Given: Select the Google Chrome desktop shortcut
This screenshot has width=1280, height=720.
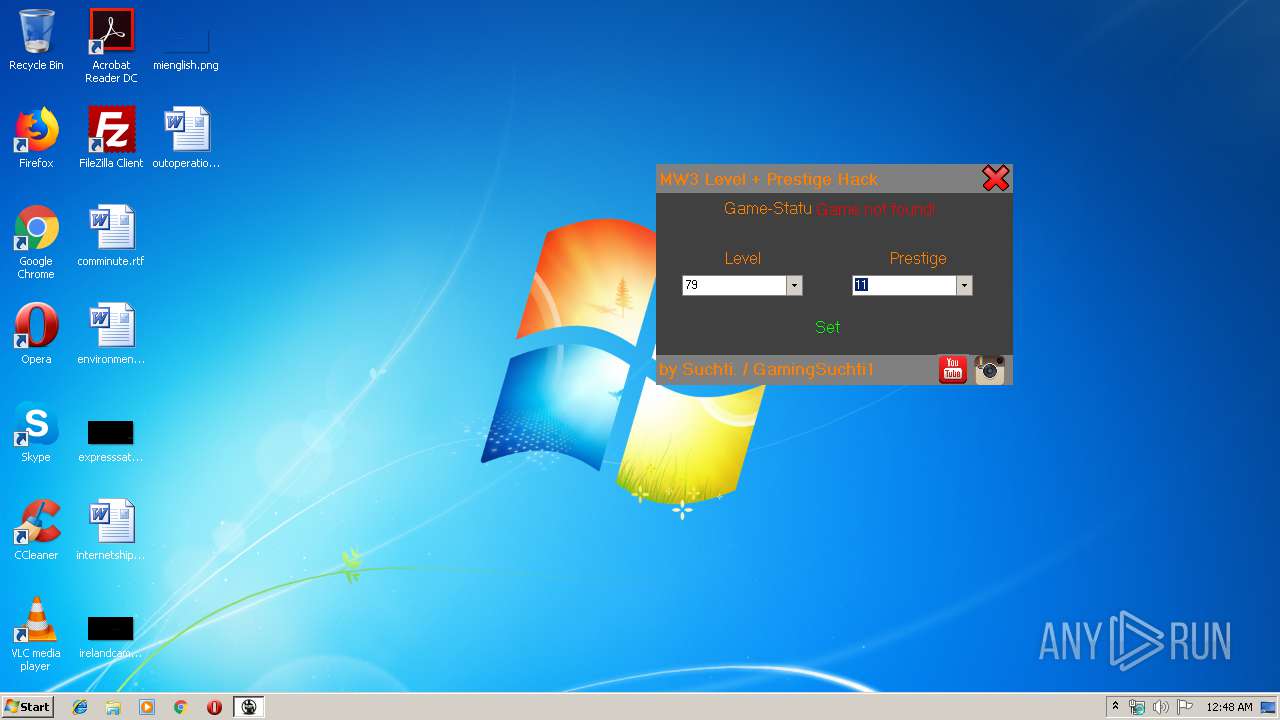Looking at the screenshot, I should click(x=36, y=242).
